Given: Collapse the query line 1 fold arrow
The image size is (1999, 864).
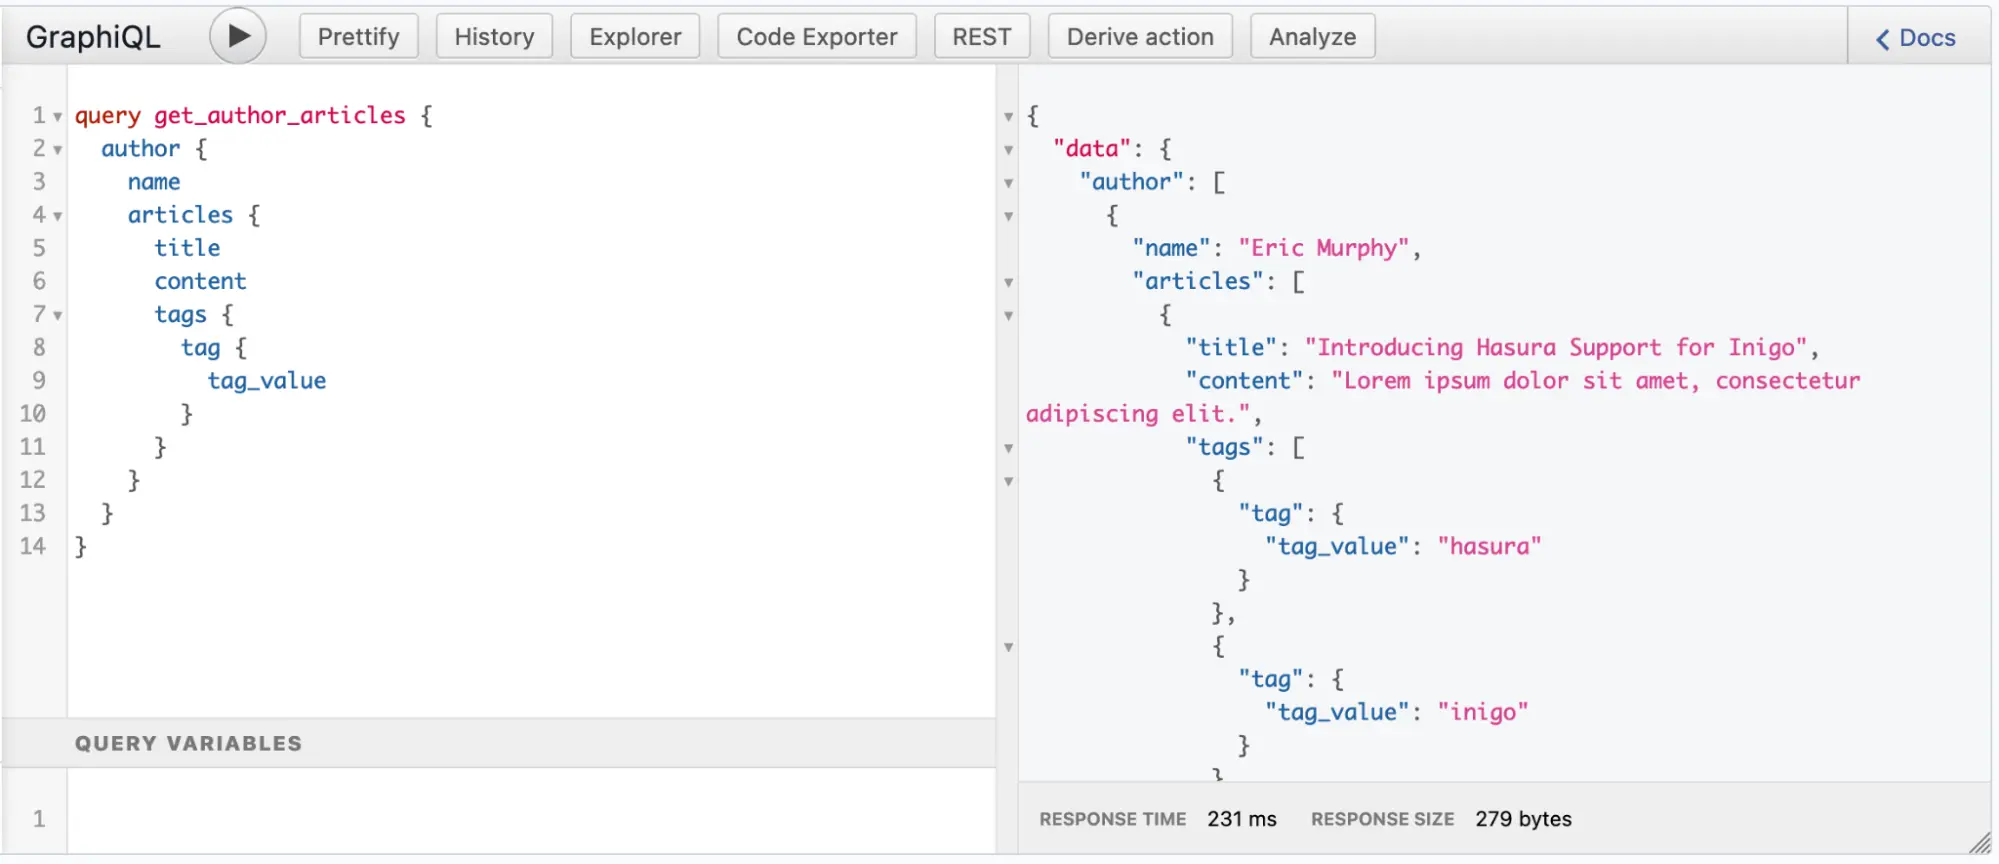Looking at the screenshot, I should (58, 117).
